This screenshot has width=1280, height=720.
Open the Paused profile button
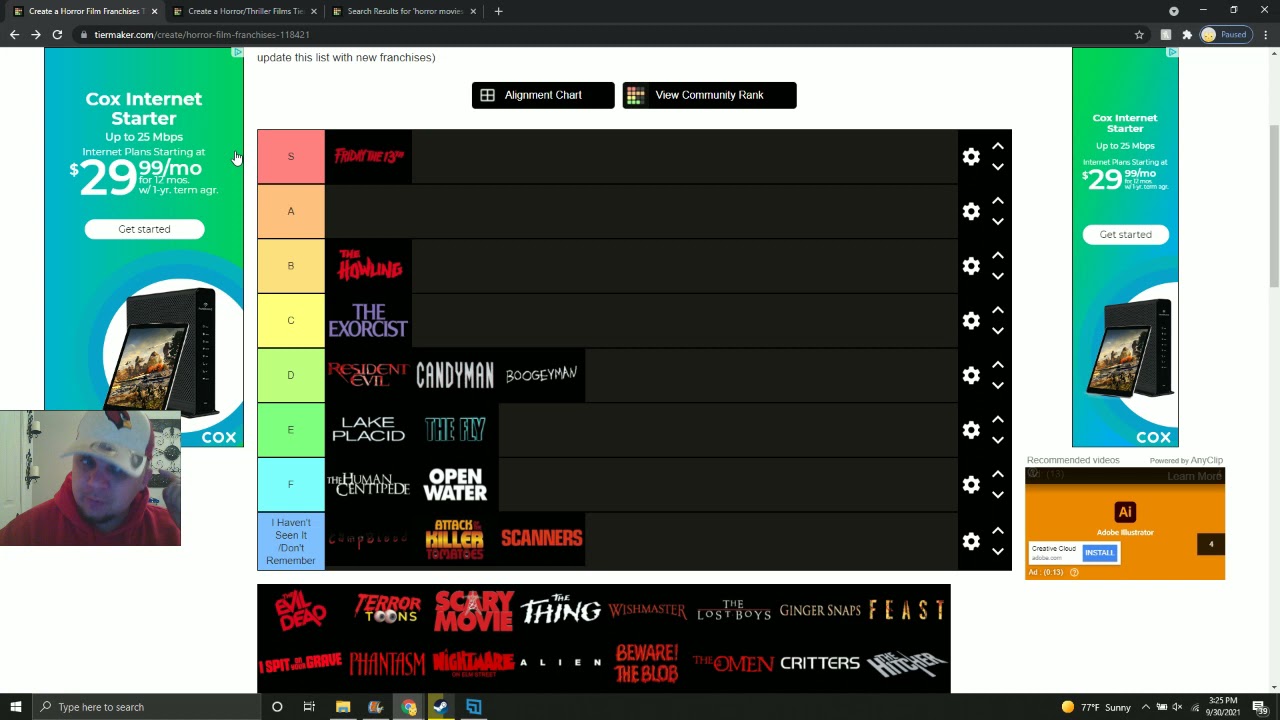(x=1225, y=34)
